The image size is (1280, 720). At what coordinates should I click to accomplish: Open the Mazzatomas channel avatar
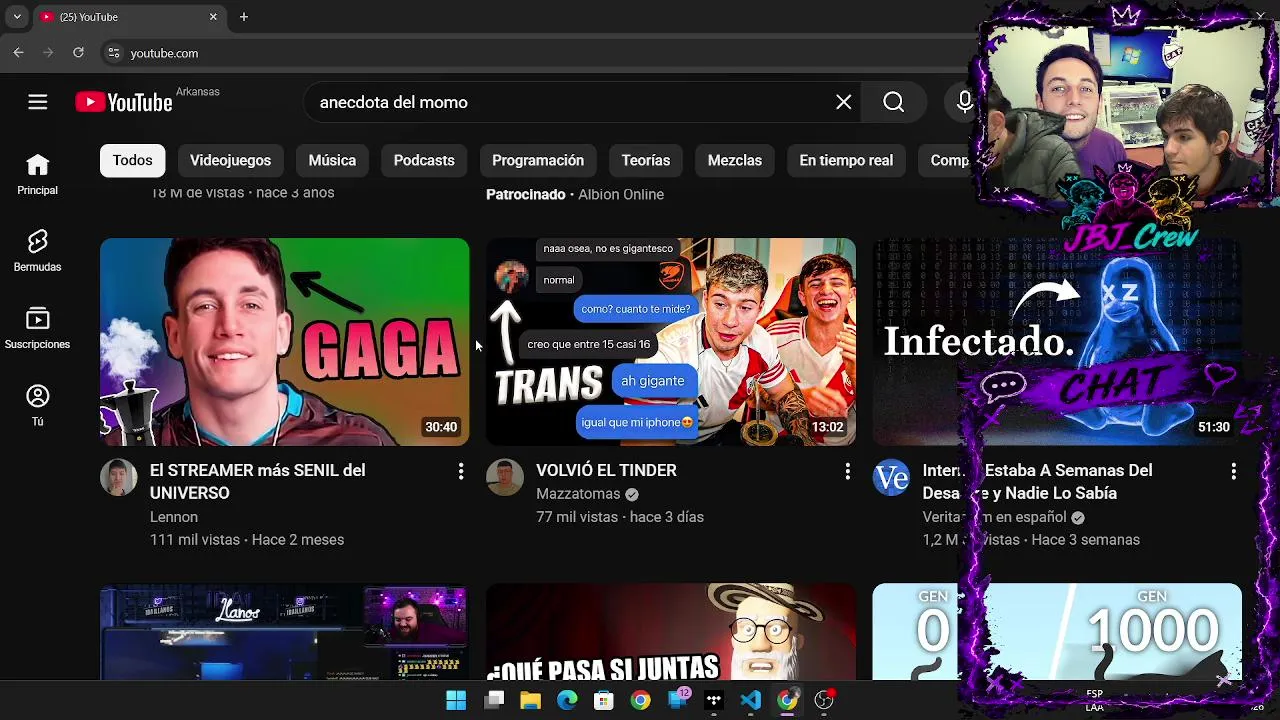pos(504,478)
